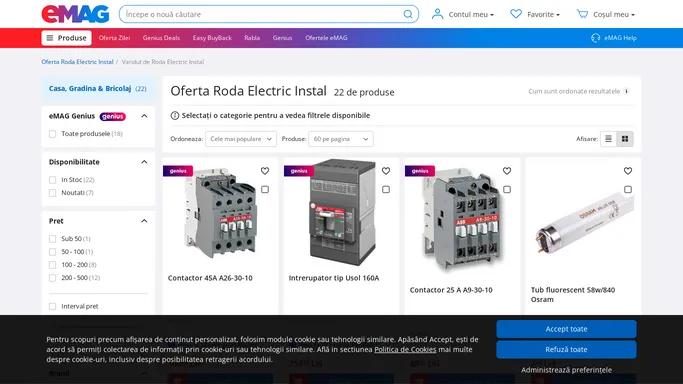Collapse the eMAG Genius filter section

tap(144, 116)
